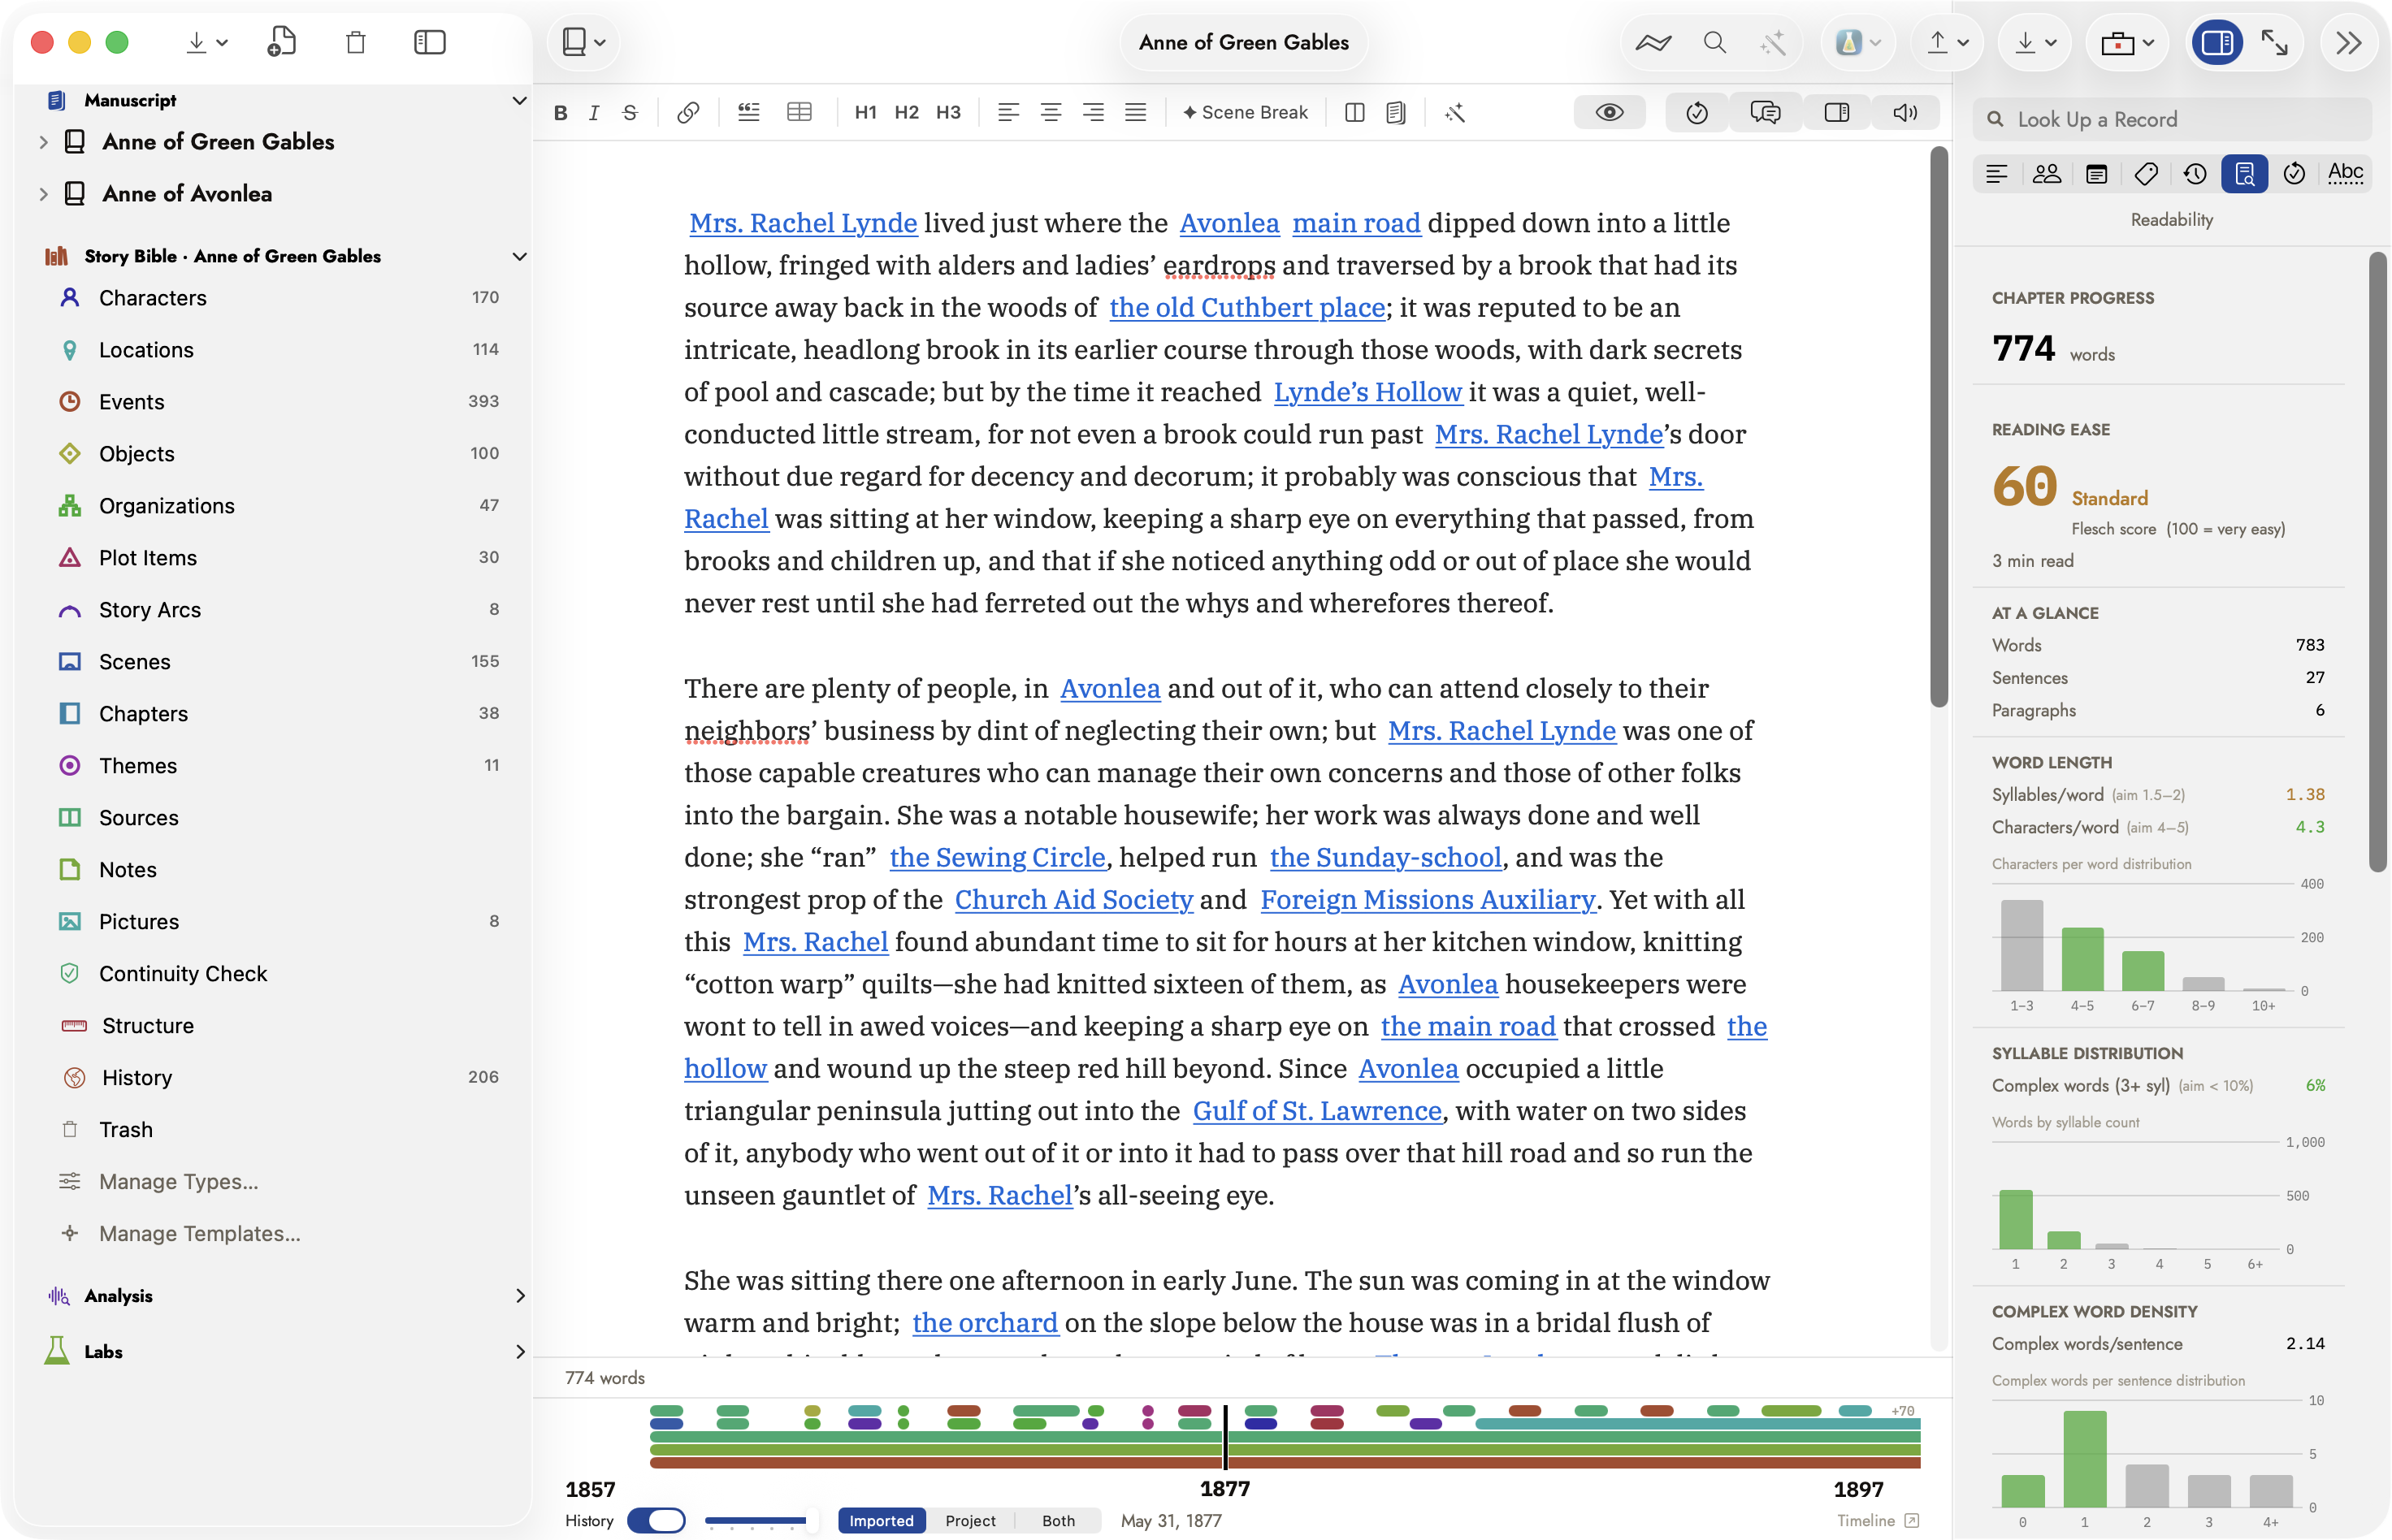Justify the paragraph text
The width and height of the screenshot is (2392, 1540).
[x=1135, y=112]
